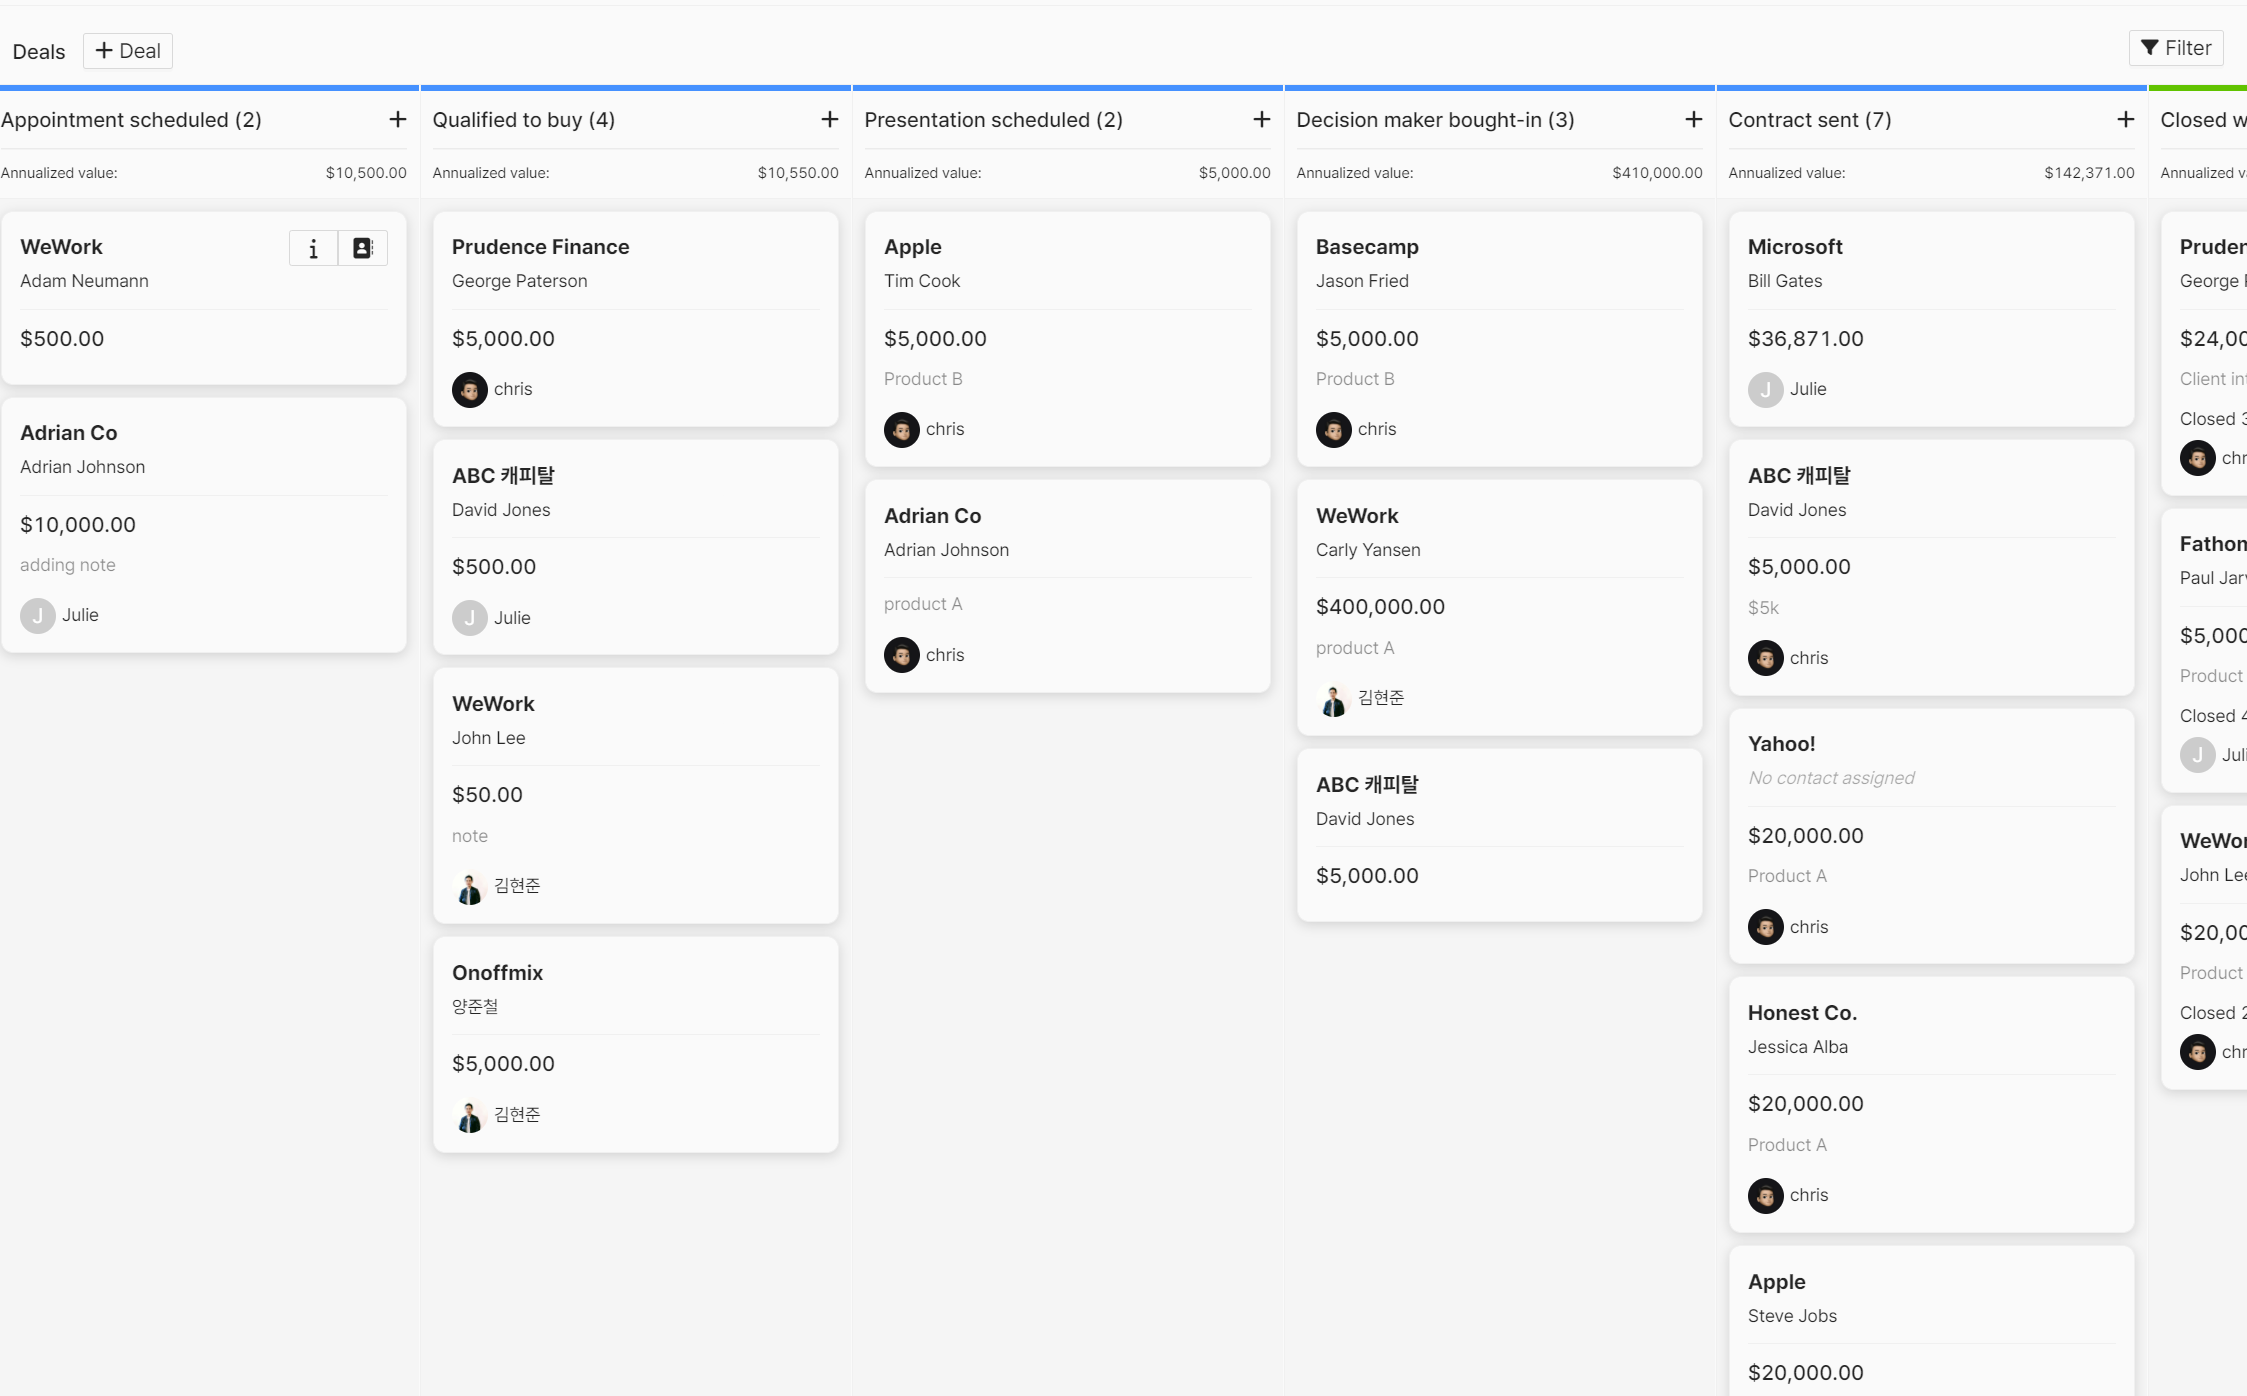Open the Deals heading
The width and height of the screenshot is (2247, 1396).
(x=39, y=52)
